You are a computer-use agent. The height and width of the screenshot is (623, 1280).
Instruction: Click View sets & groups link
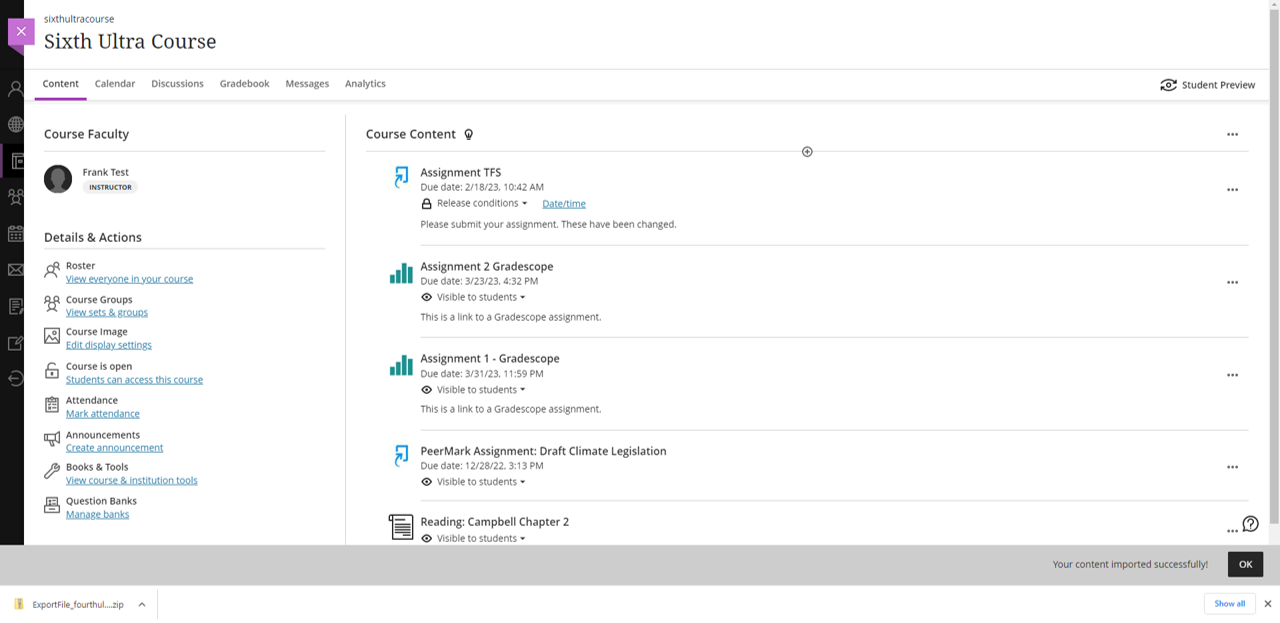click(x=107, y=312)
